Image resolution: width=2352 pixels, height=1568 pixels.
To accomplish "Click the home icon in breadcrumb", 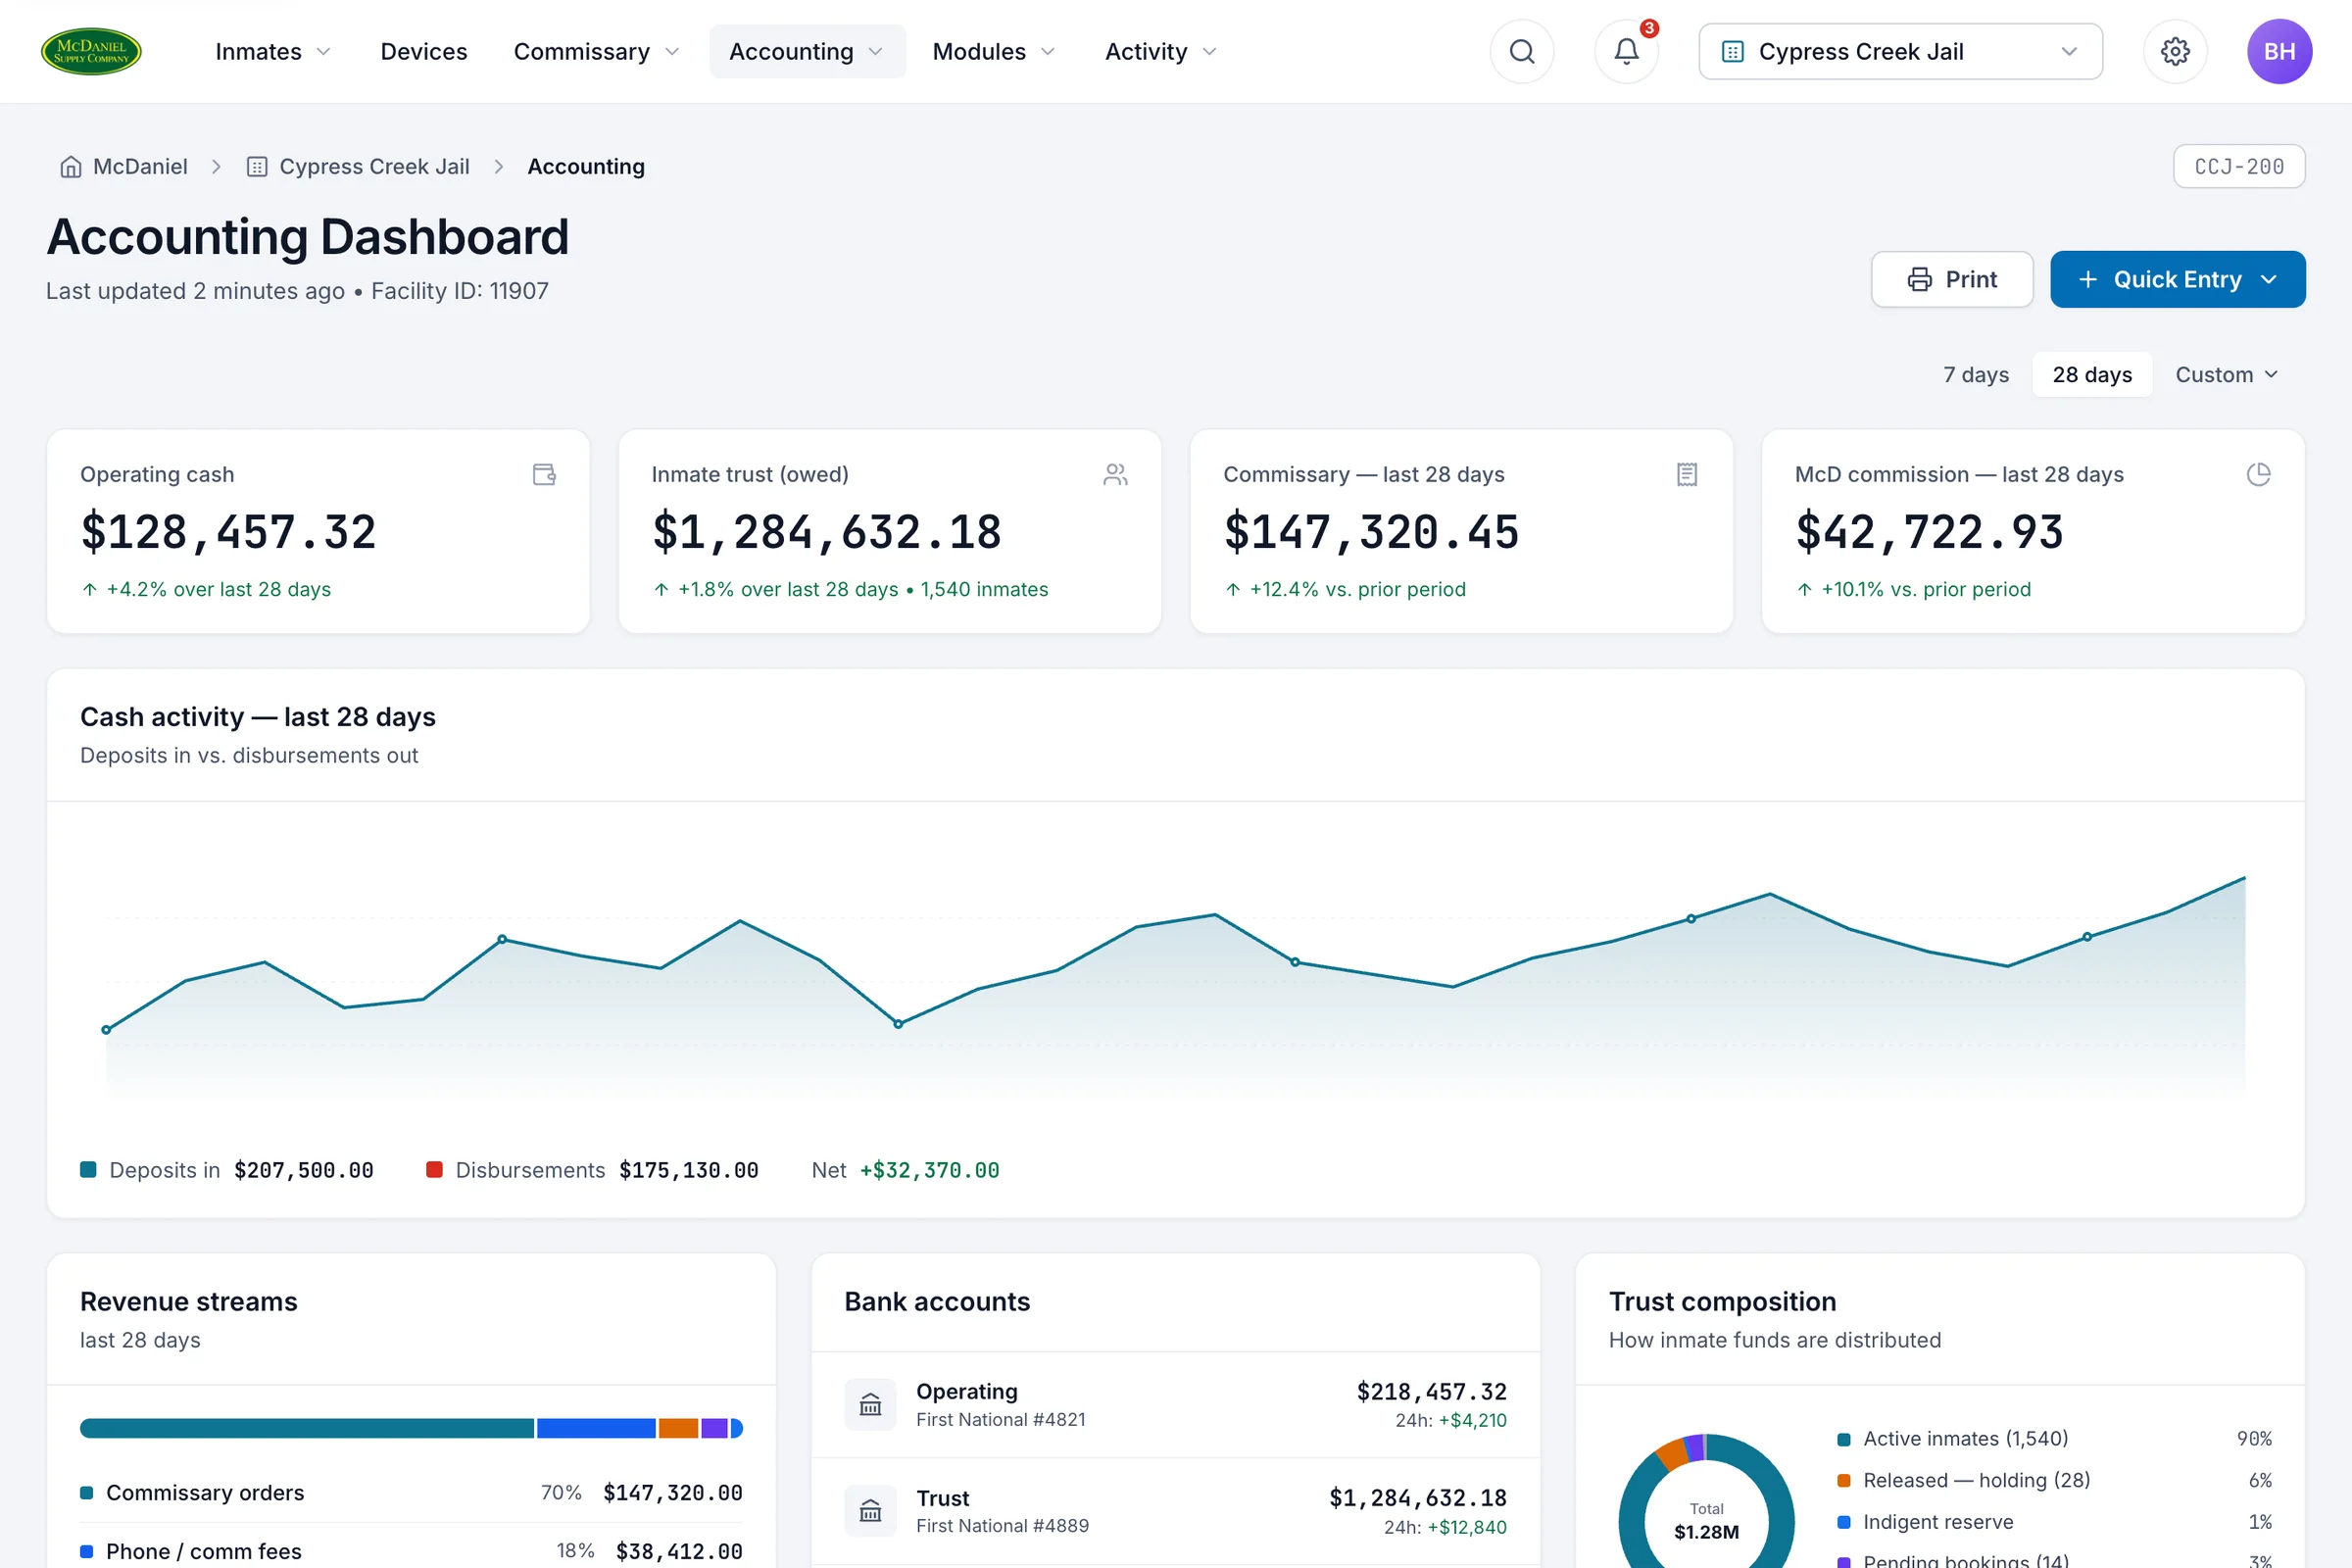I will click(70, 167).
